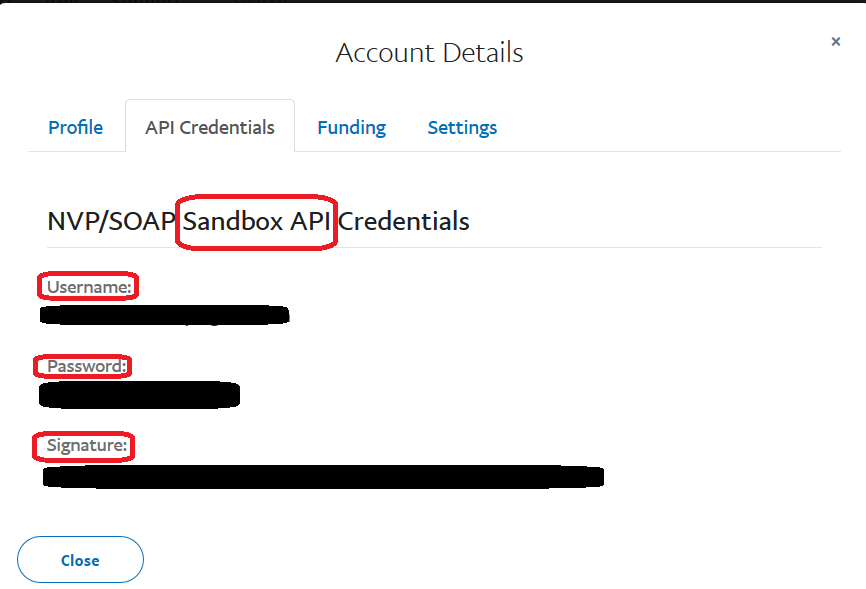Click the redacted username value
Screen dimensions: 866x589
click(165, 316)
